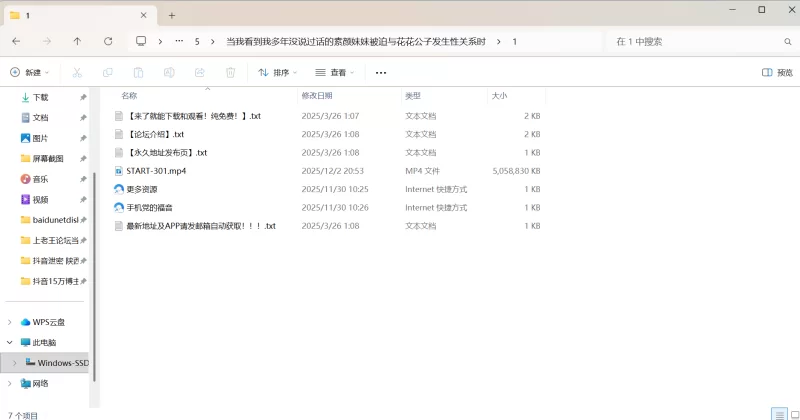Screen dimensions: 800x420
Task: Click the Rename icon in toolbar
Action: point(169,72)
